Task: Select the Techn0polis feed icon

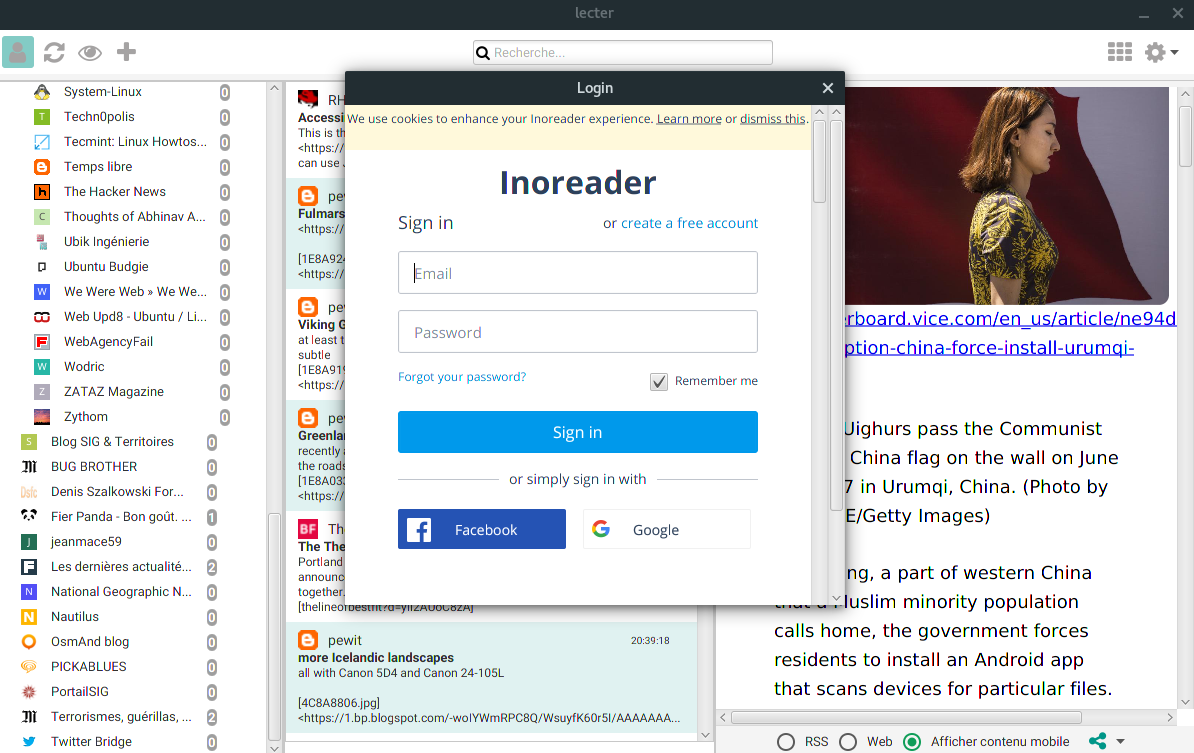Action: coord(42,117)
